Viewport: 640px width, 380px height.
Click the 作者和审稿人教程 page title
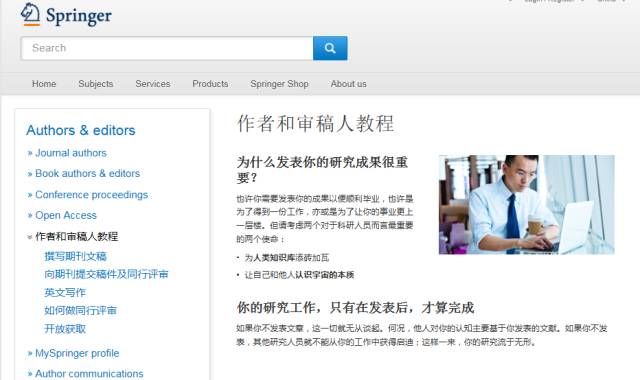pos(316,123)
